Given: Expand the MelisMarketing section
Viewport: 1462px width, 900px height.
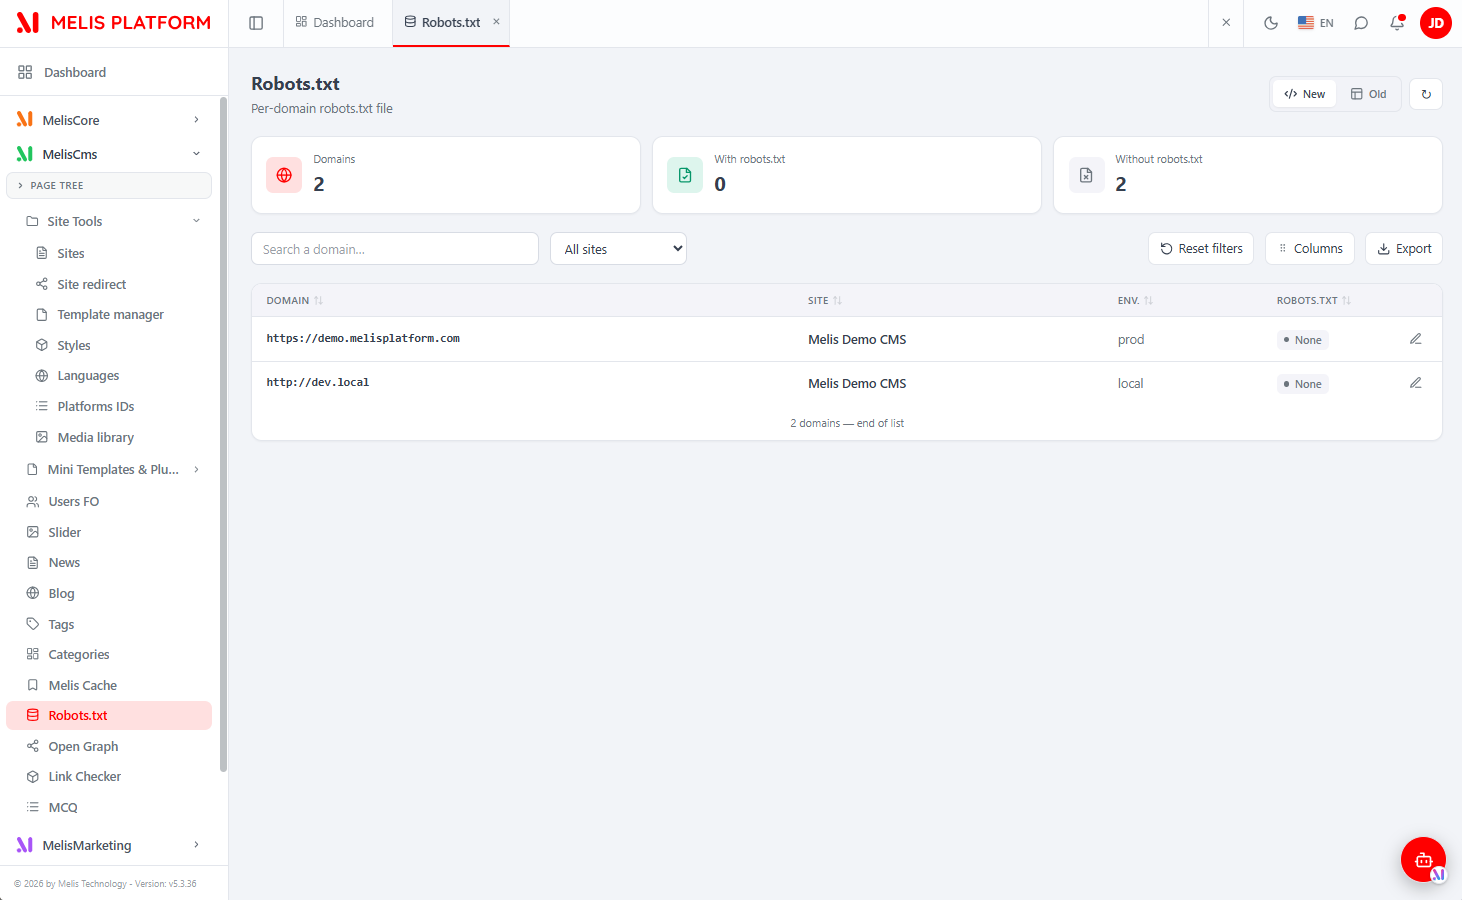Looking at the screenshot, I should [x=108, y=845].
